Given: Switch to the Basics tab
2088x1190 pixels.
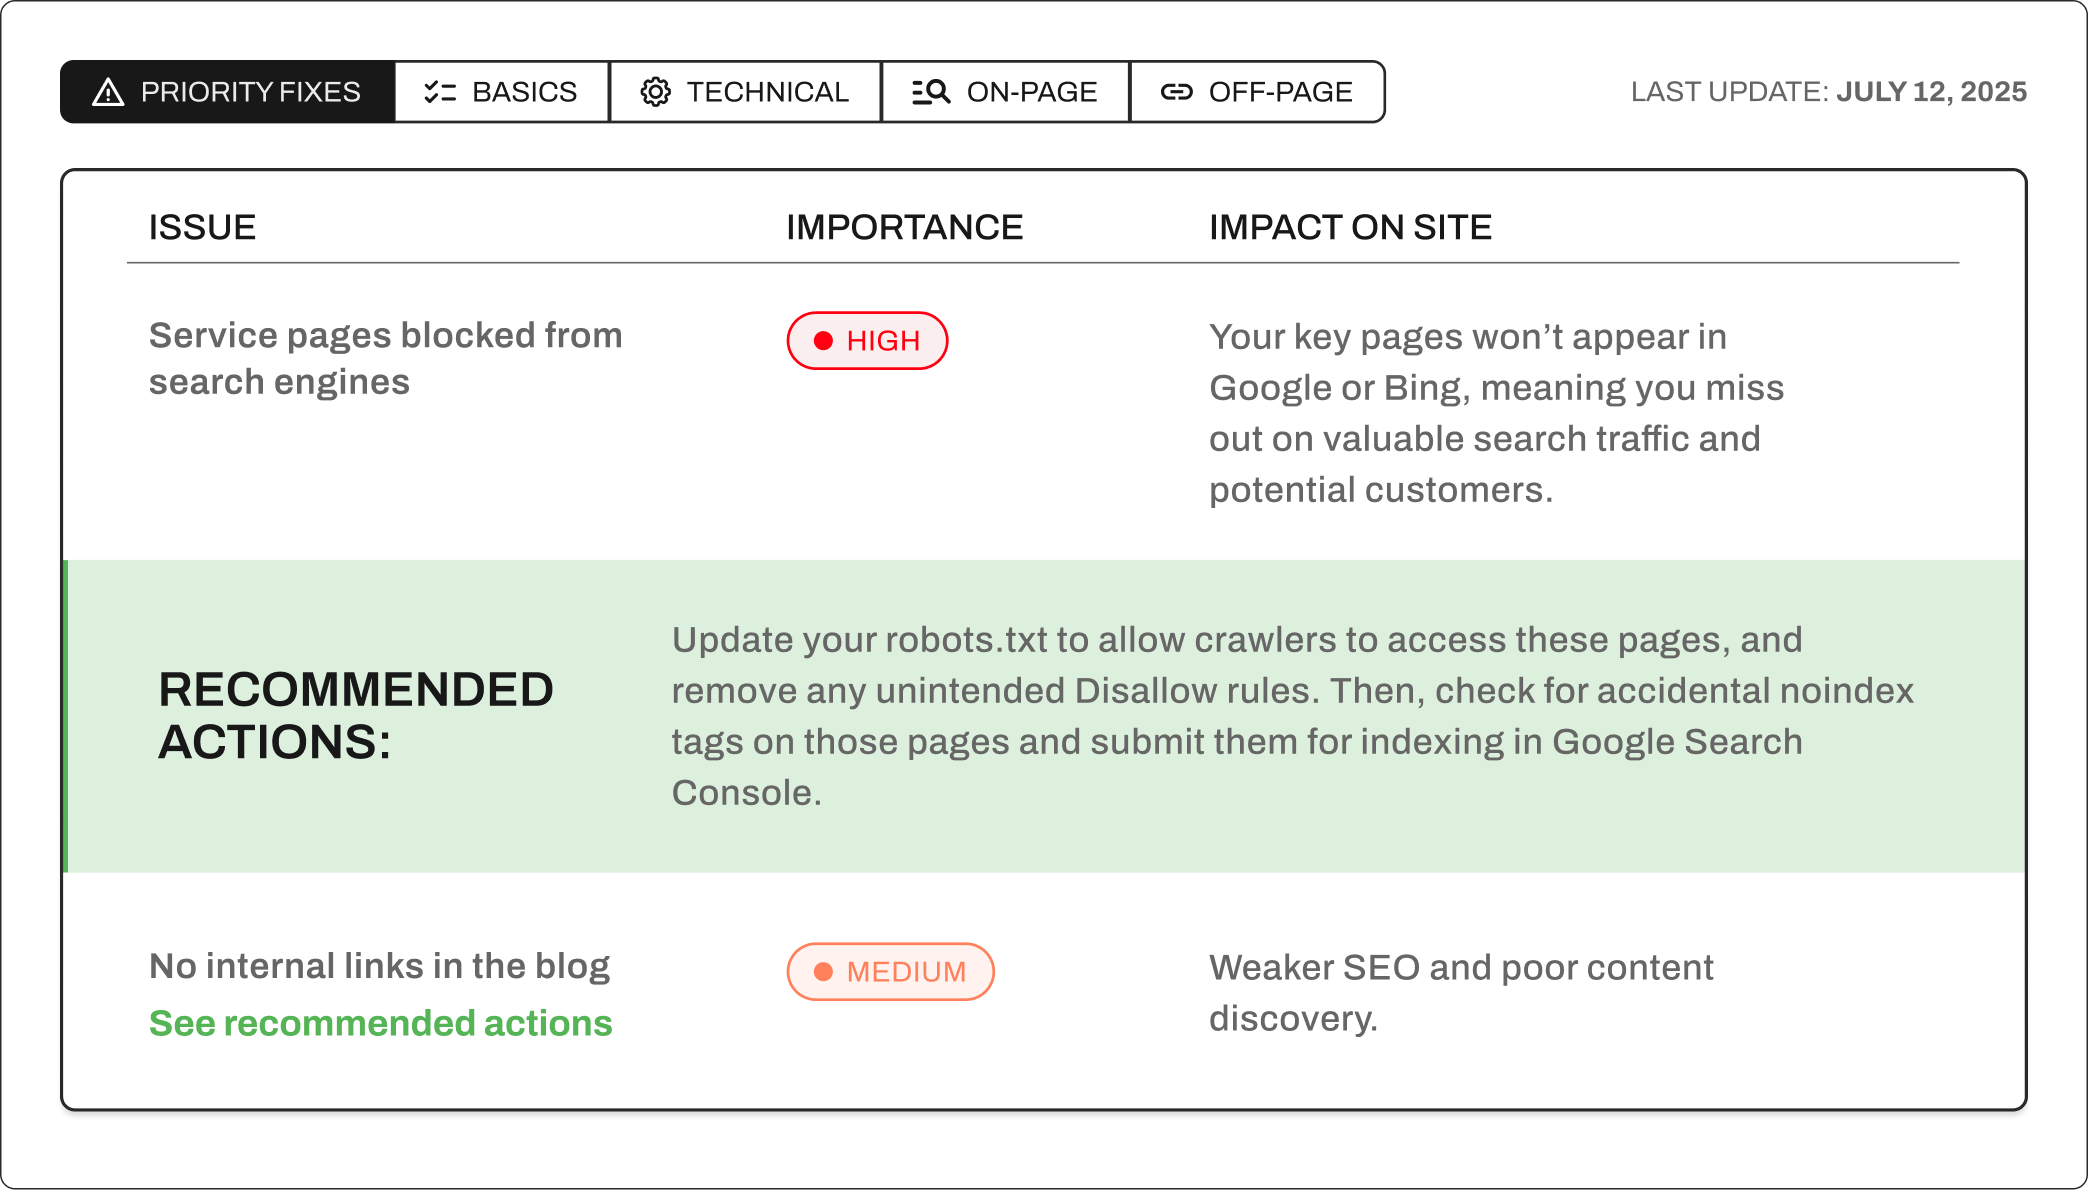Looking at the screenshot, I should click(502, 92).
